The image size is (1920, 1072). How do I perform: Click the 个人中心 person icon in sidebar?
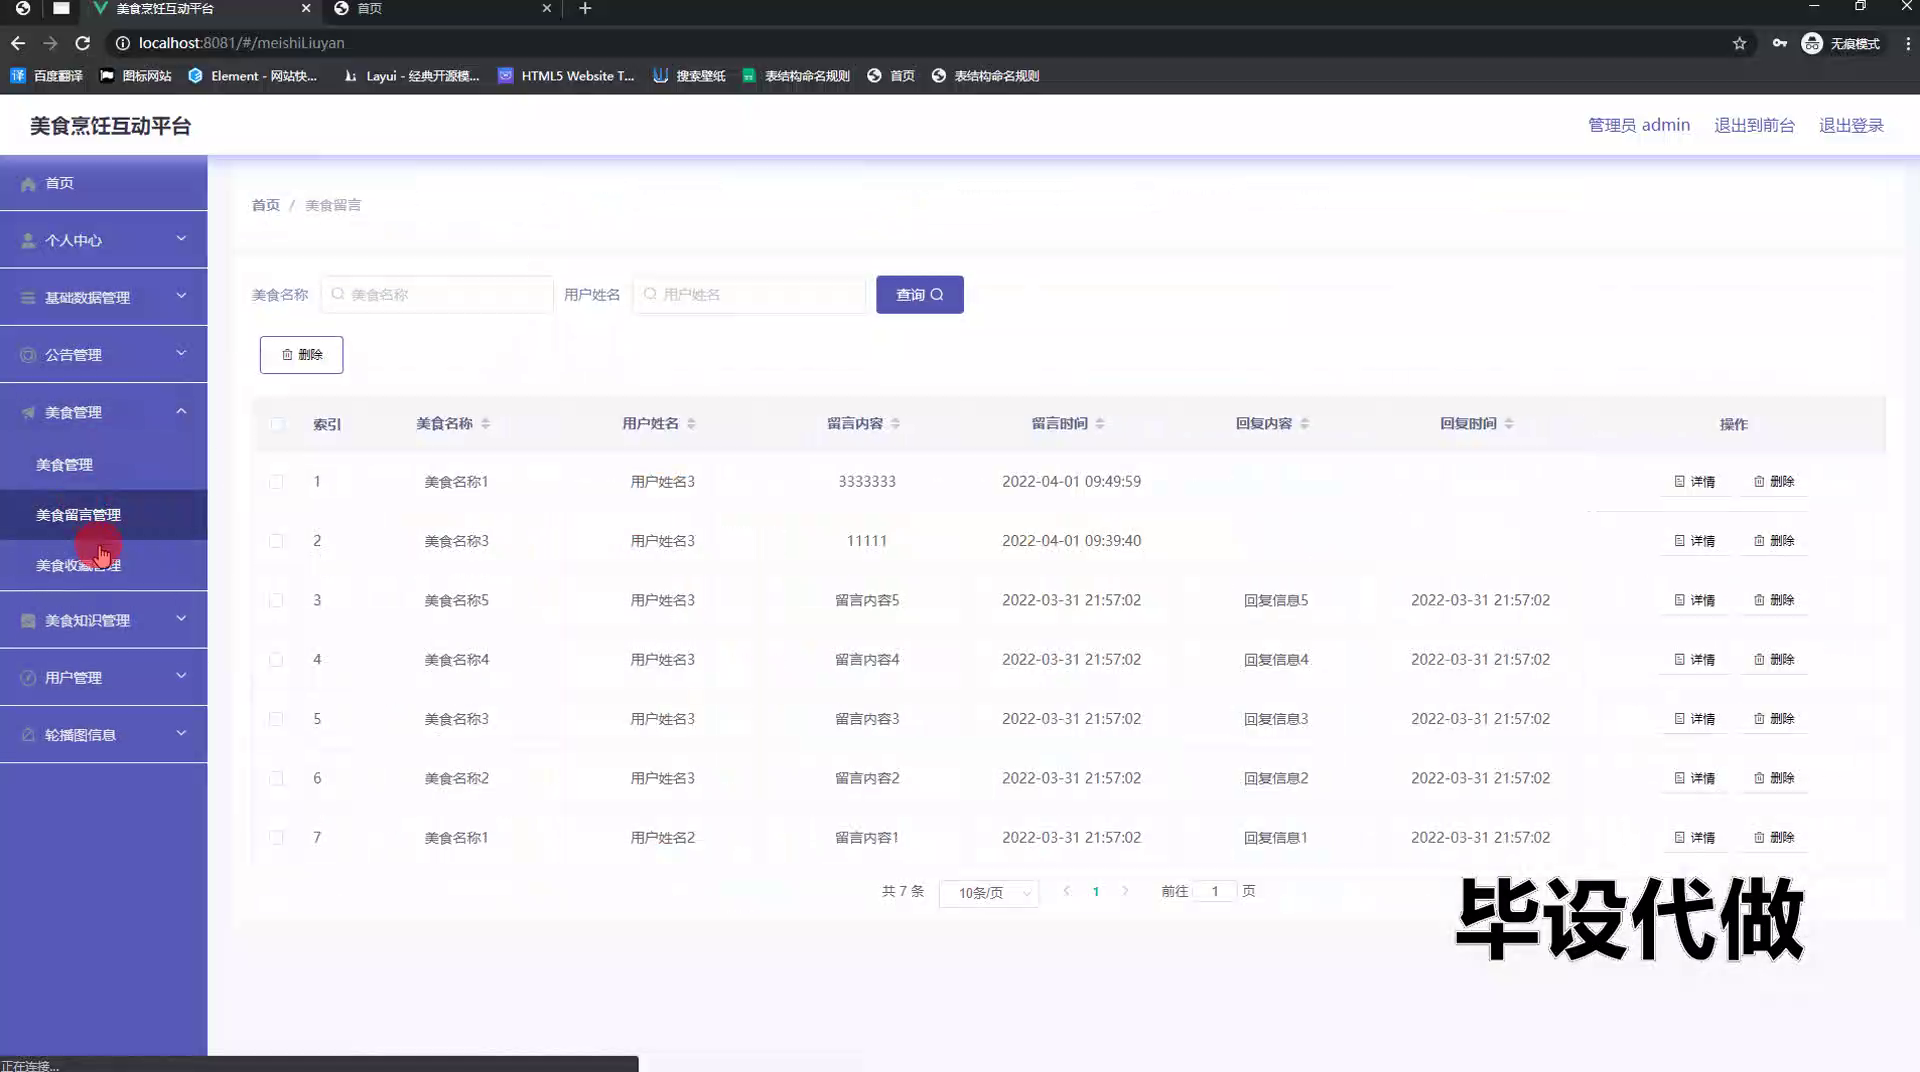tap(28, 240)
